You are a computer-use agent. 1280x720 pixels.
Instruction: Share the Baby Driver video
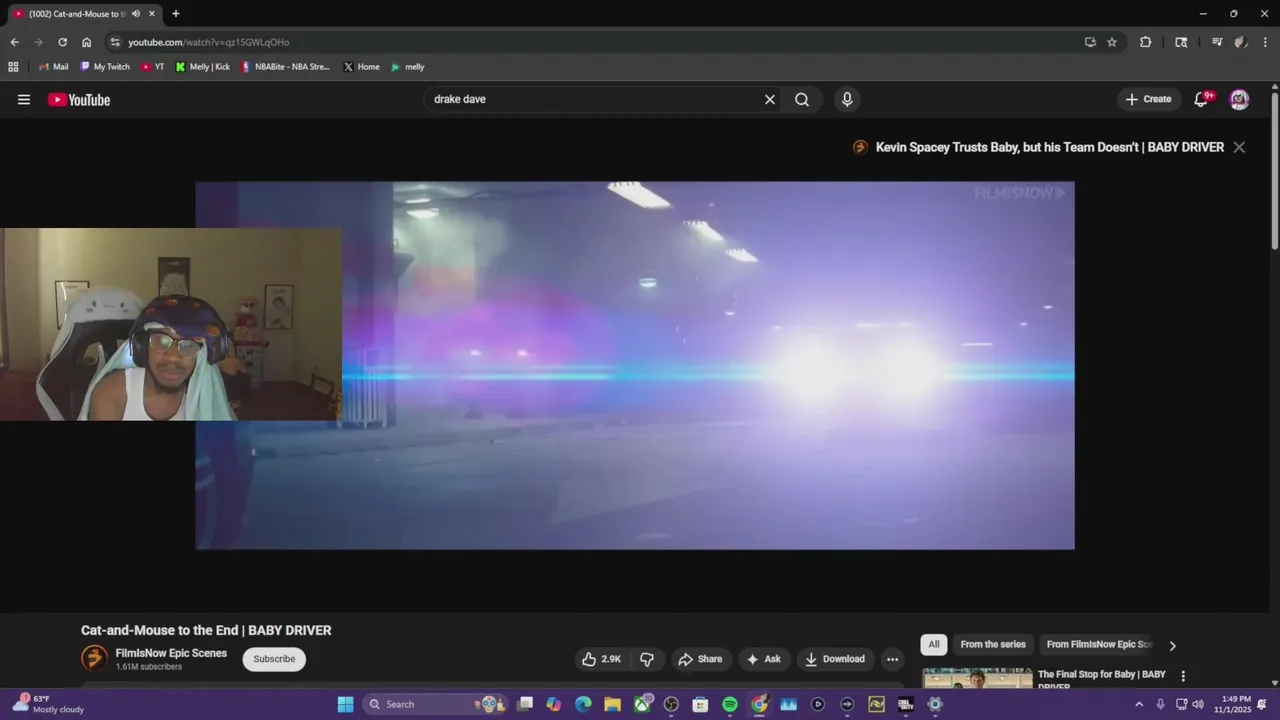tap(700, 659)
